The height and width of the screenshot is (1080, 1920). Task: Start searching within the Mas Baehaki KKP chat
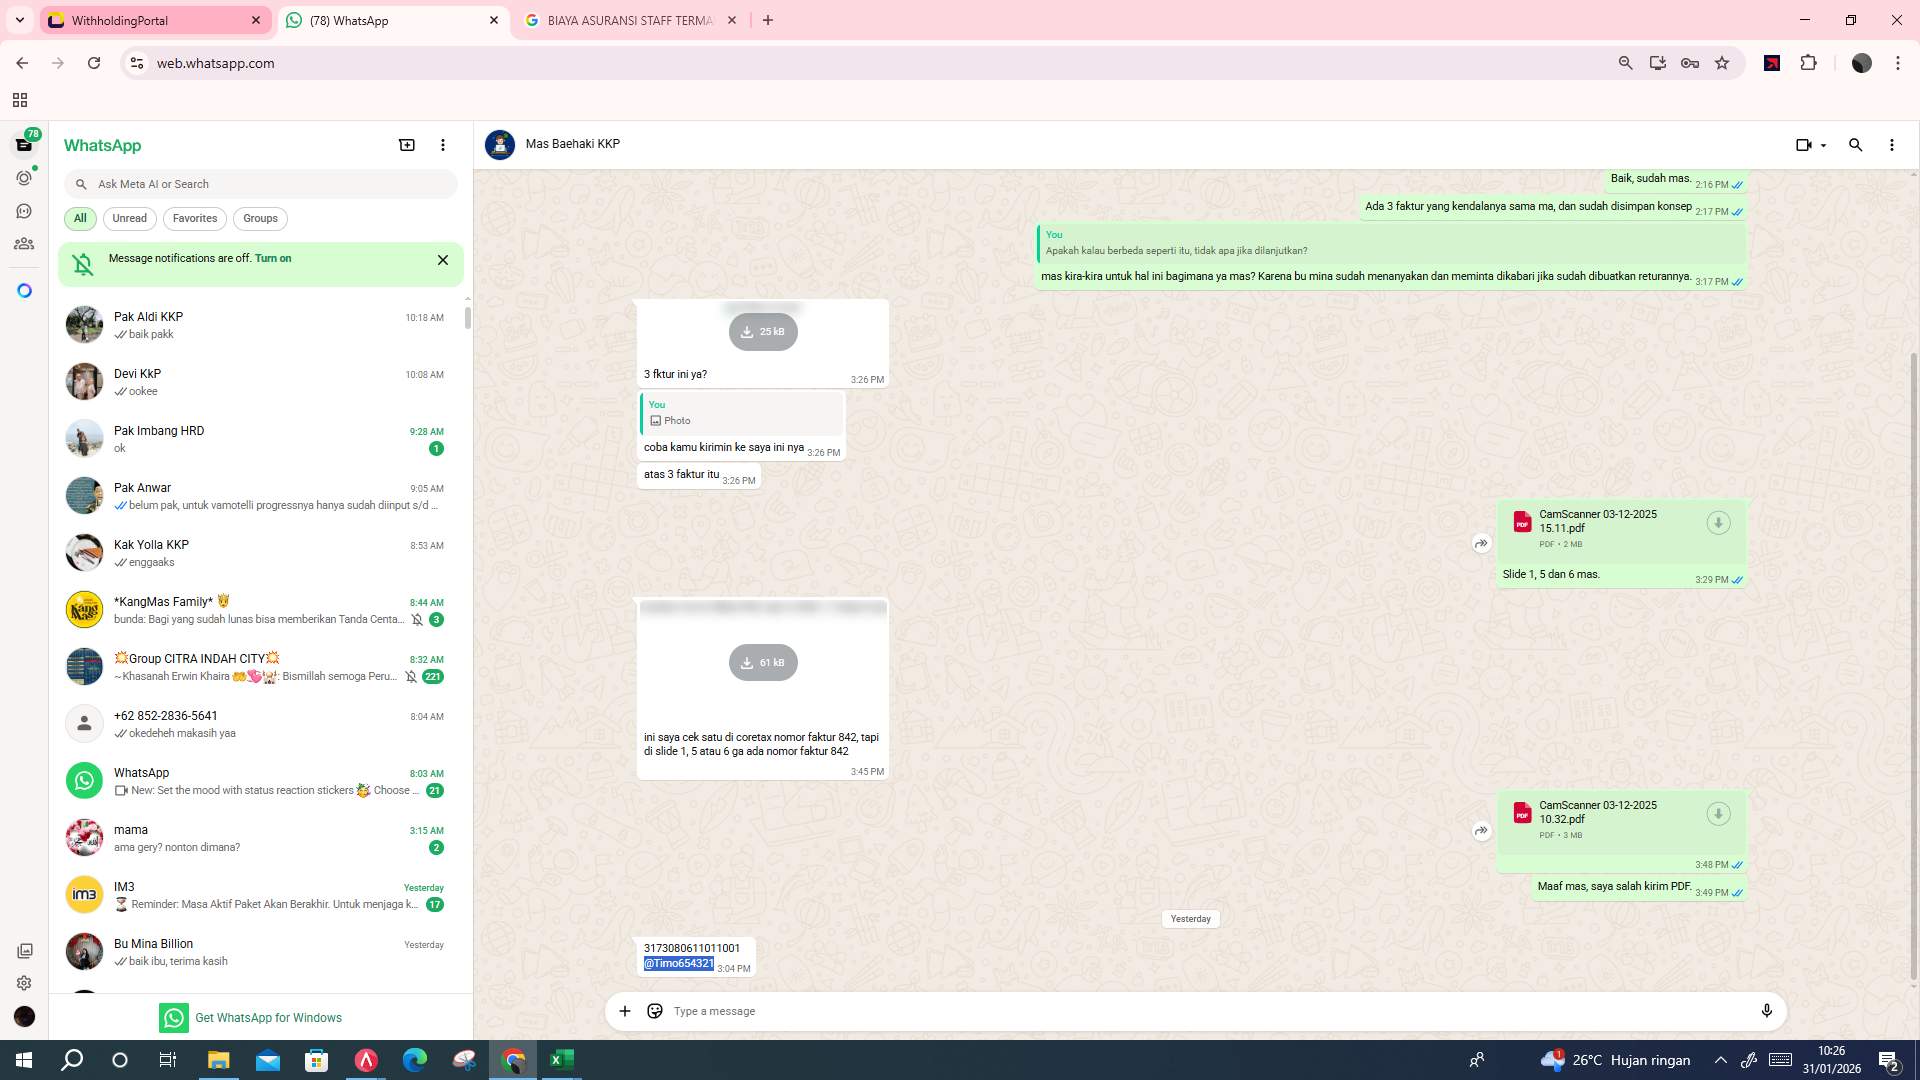[1856, 145]
